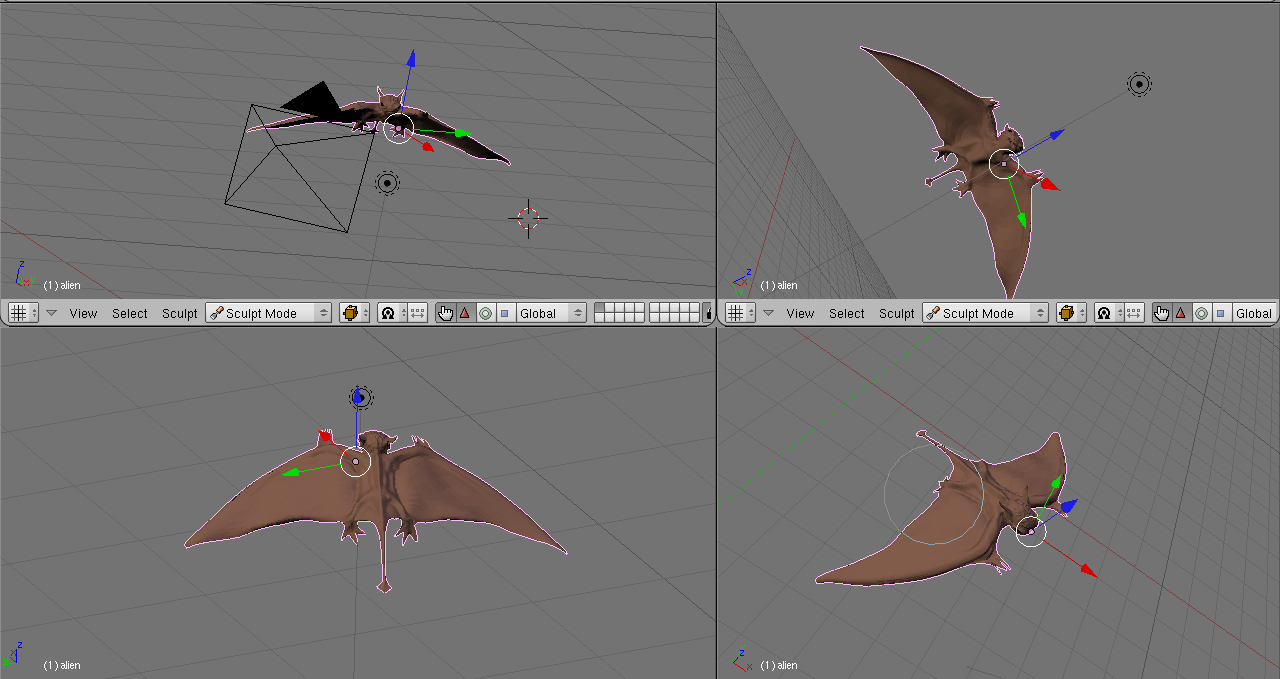
Task: Open pivot point selector in right header
Action: 1109,313
